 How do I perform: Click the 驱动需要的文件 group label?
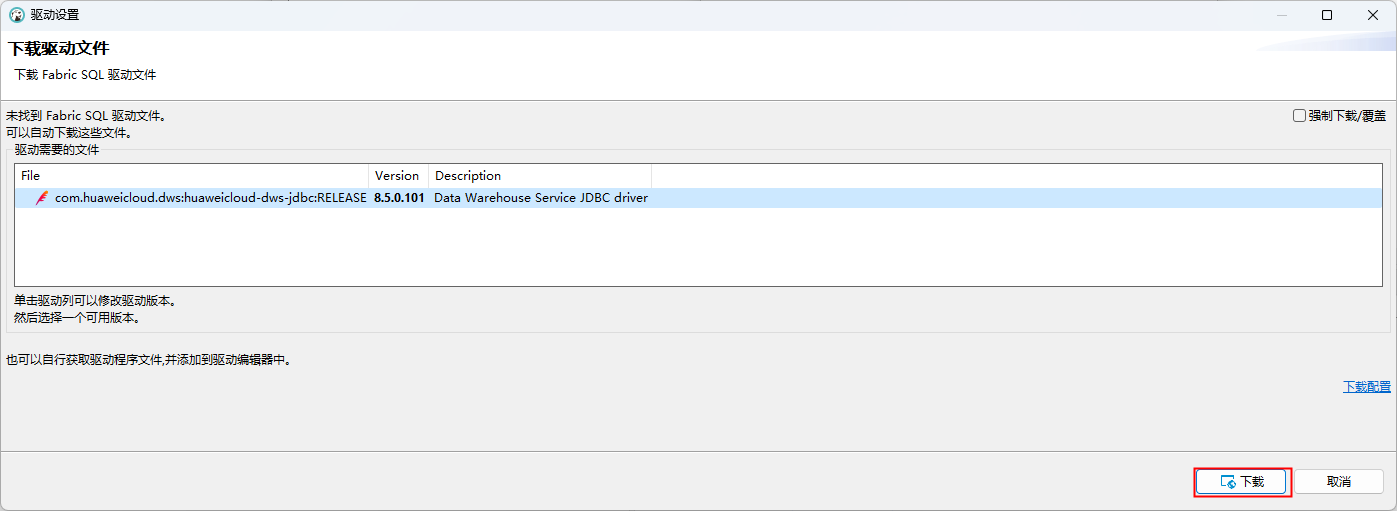tap(57, 149)
